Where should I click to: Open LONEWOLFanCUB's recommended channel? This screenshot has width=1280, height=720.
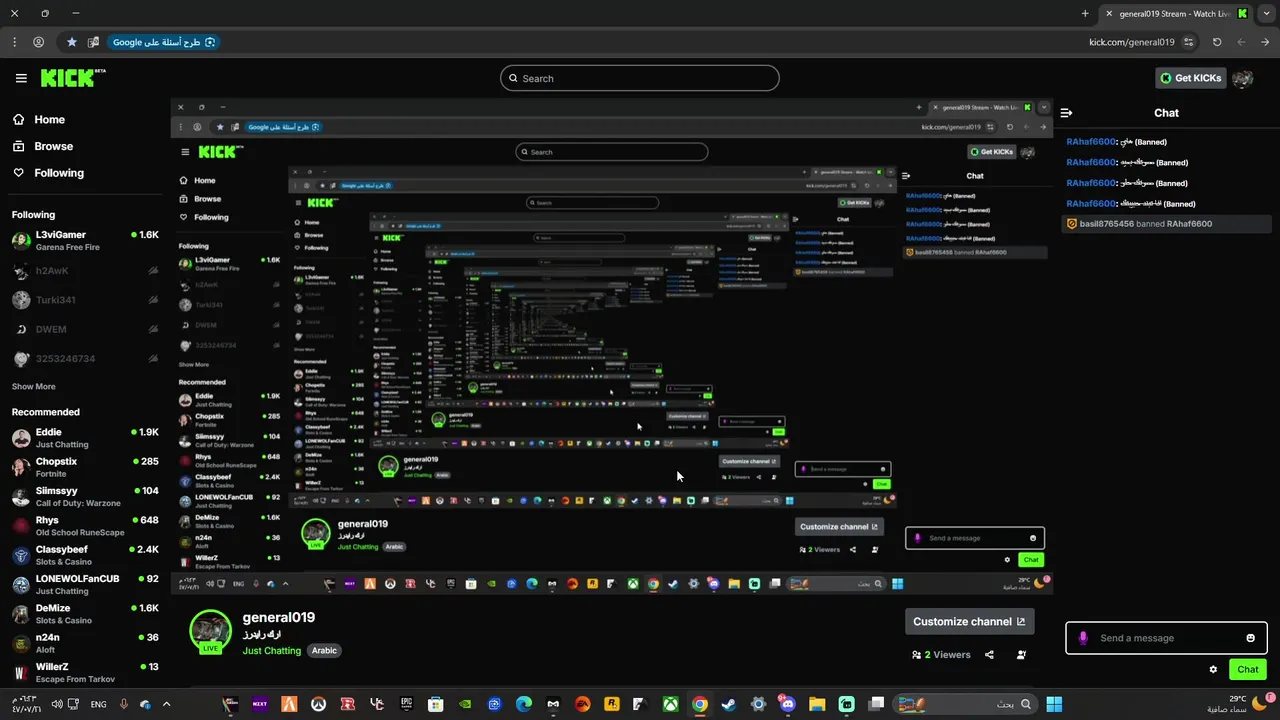click(x=85, y=584)
